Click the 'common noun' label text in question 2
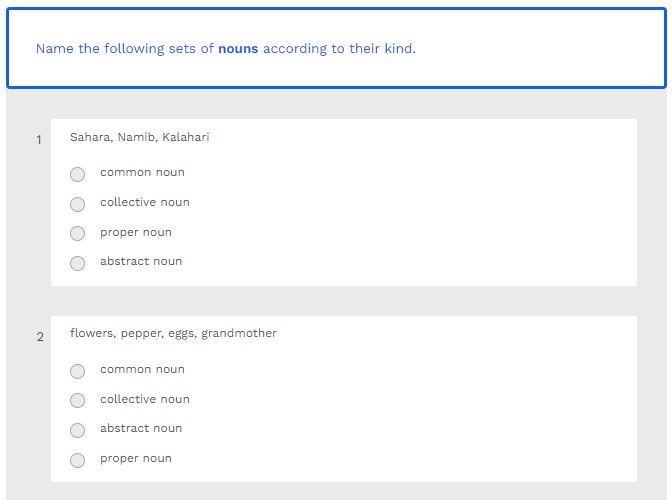The width and height of the screenshot is (672, 500). point(142,369)
